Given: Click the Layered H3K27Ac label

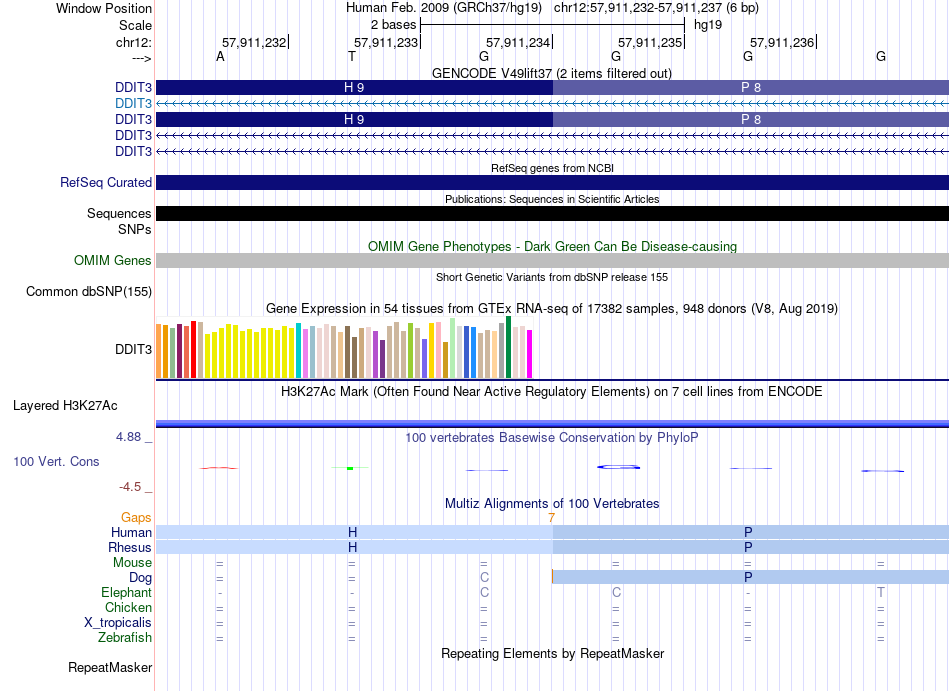Looking at the screenshot, I should point(65,406).
